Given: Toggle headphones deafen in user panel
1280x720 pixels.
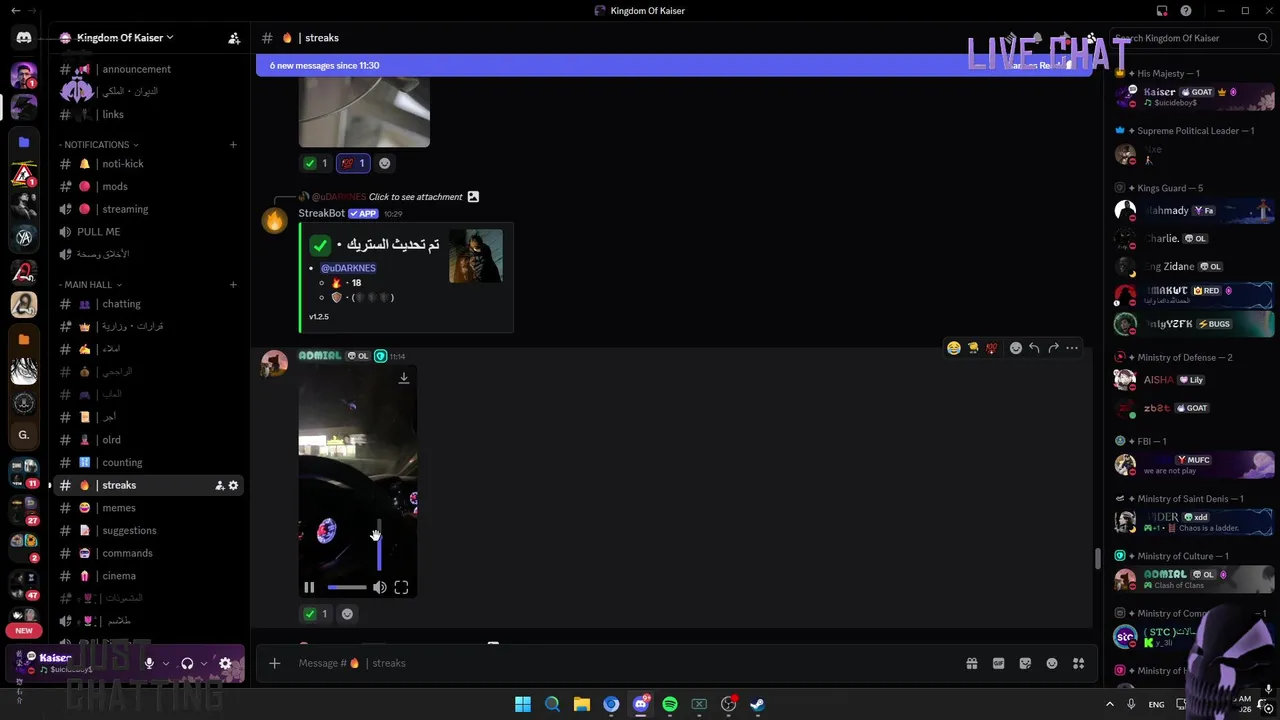Looking at the screenshot, I should point(187,663).
